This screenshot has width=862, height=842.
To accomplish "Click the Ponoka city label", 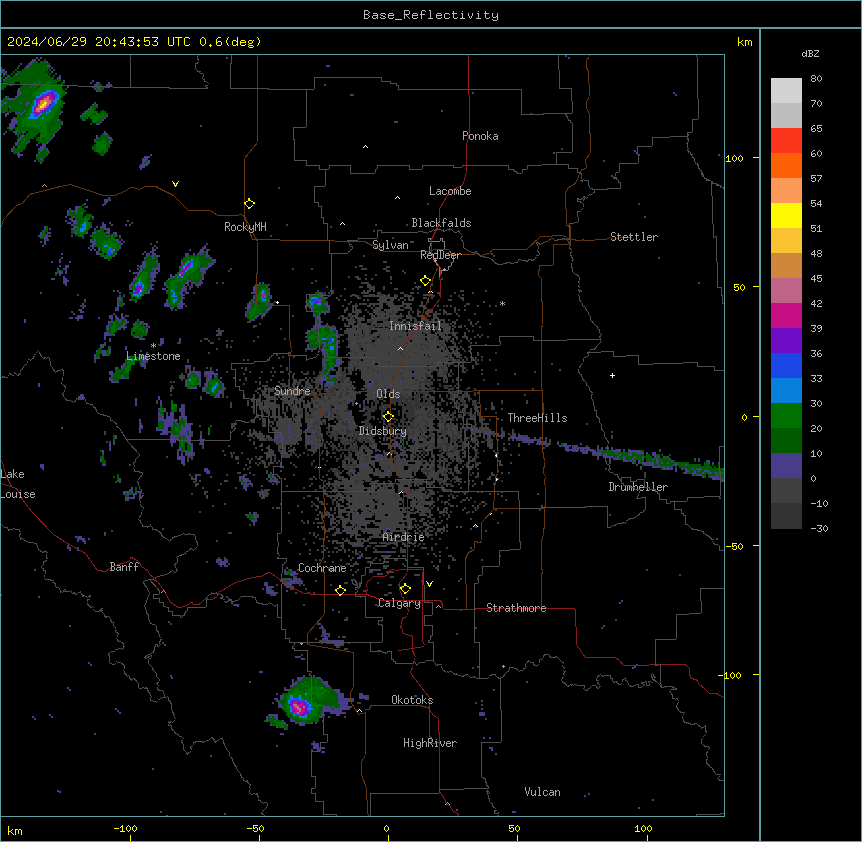I will [480, 136].
